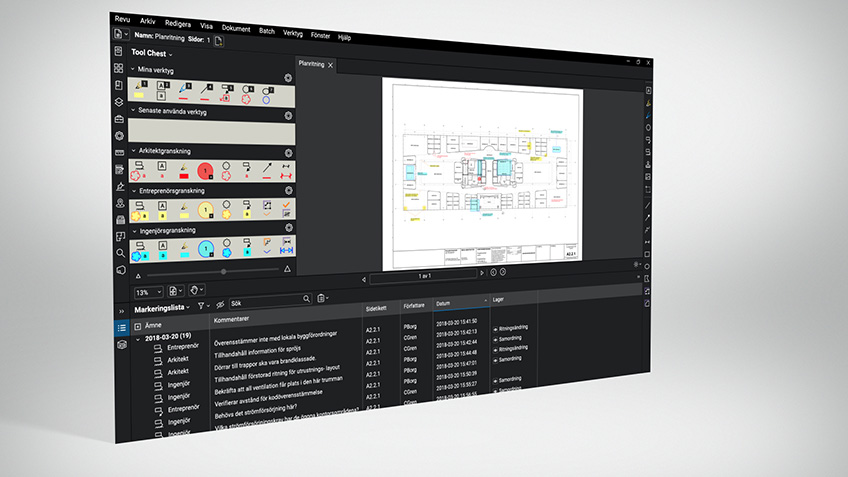Toggle hidden markups eye icon
The width and height of the screenshot is (848, 477).
click(x=219, y=303)
